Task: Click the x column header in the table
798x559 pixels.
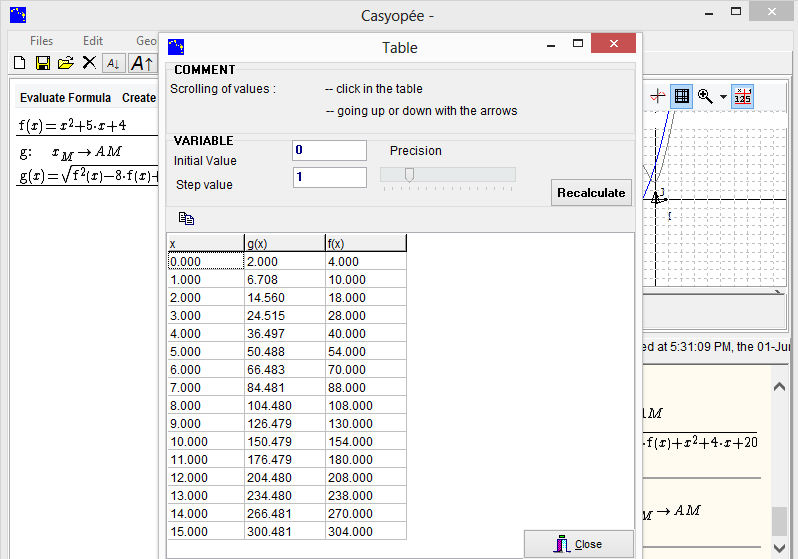Action: [x=206, y=243]
